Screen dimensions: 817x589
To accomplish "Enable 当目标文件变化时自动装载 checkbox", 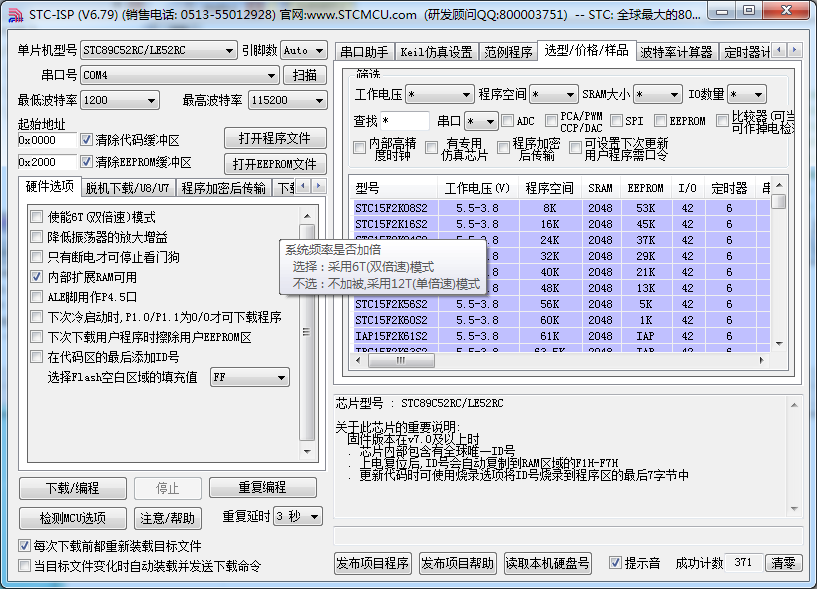I will pyautogui.click(x=24, y=566).
